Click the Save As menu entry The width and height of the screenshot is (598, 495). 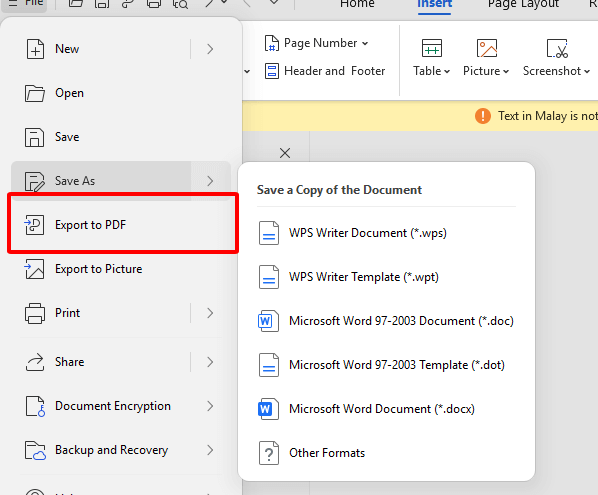click(x=101, y=181)
